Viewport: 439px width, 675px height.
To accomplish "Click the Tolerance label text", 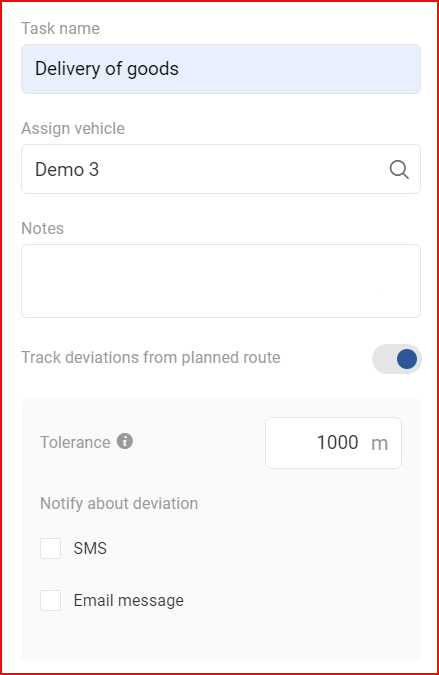I will pyautogui.click(x=75, y=443).
